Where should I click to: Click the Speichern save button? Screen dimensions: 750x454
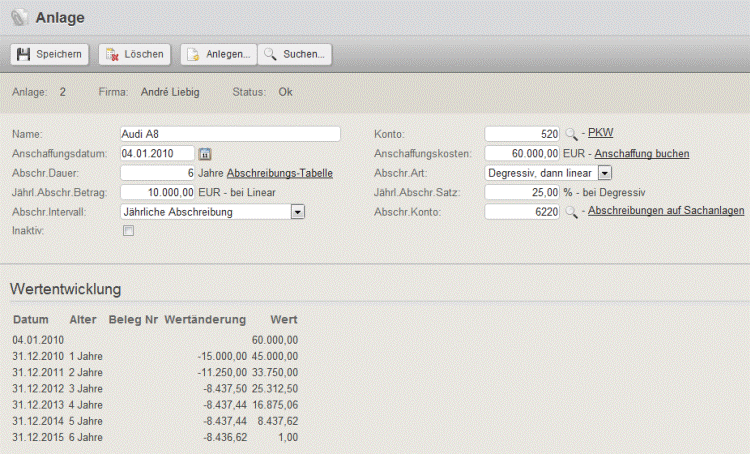pos(49,54)
